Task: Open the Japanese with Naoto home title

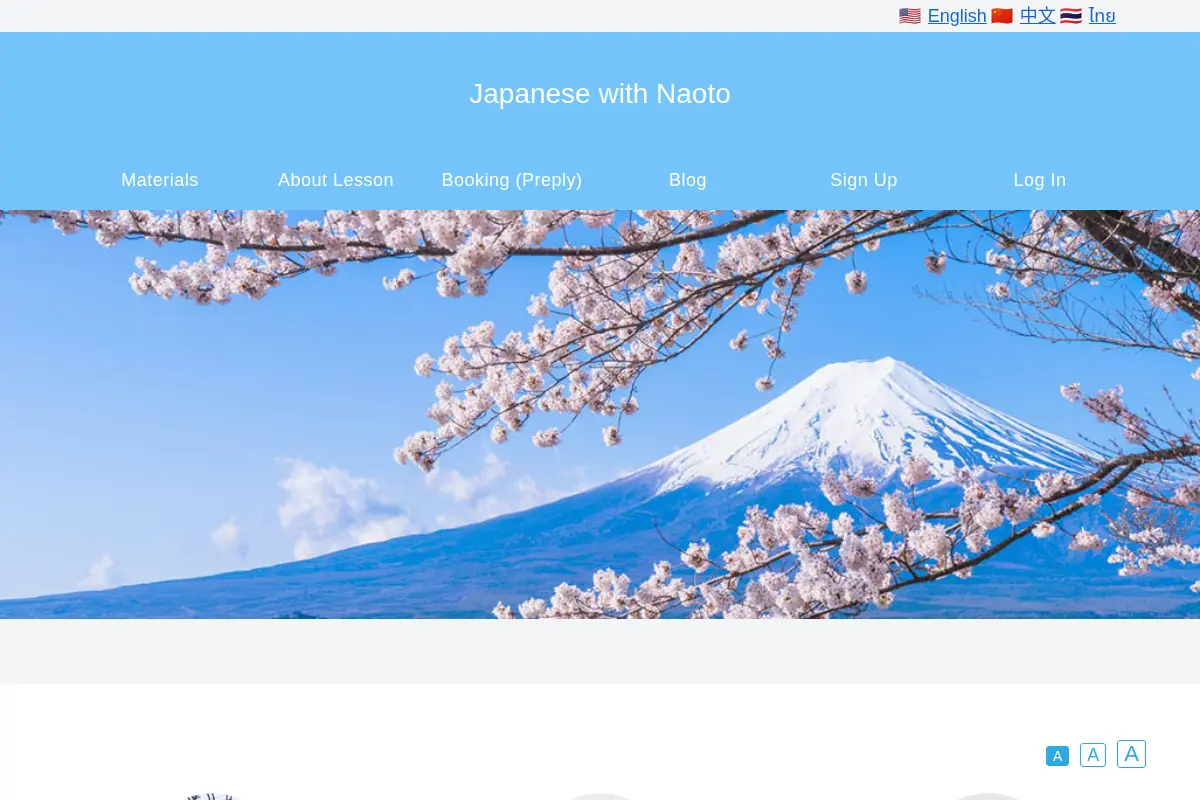Action: [x=600, y=94]
